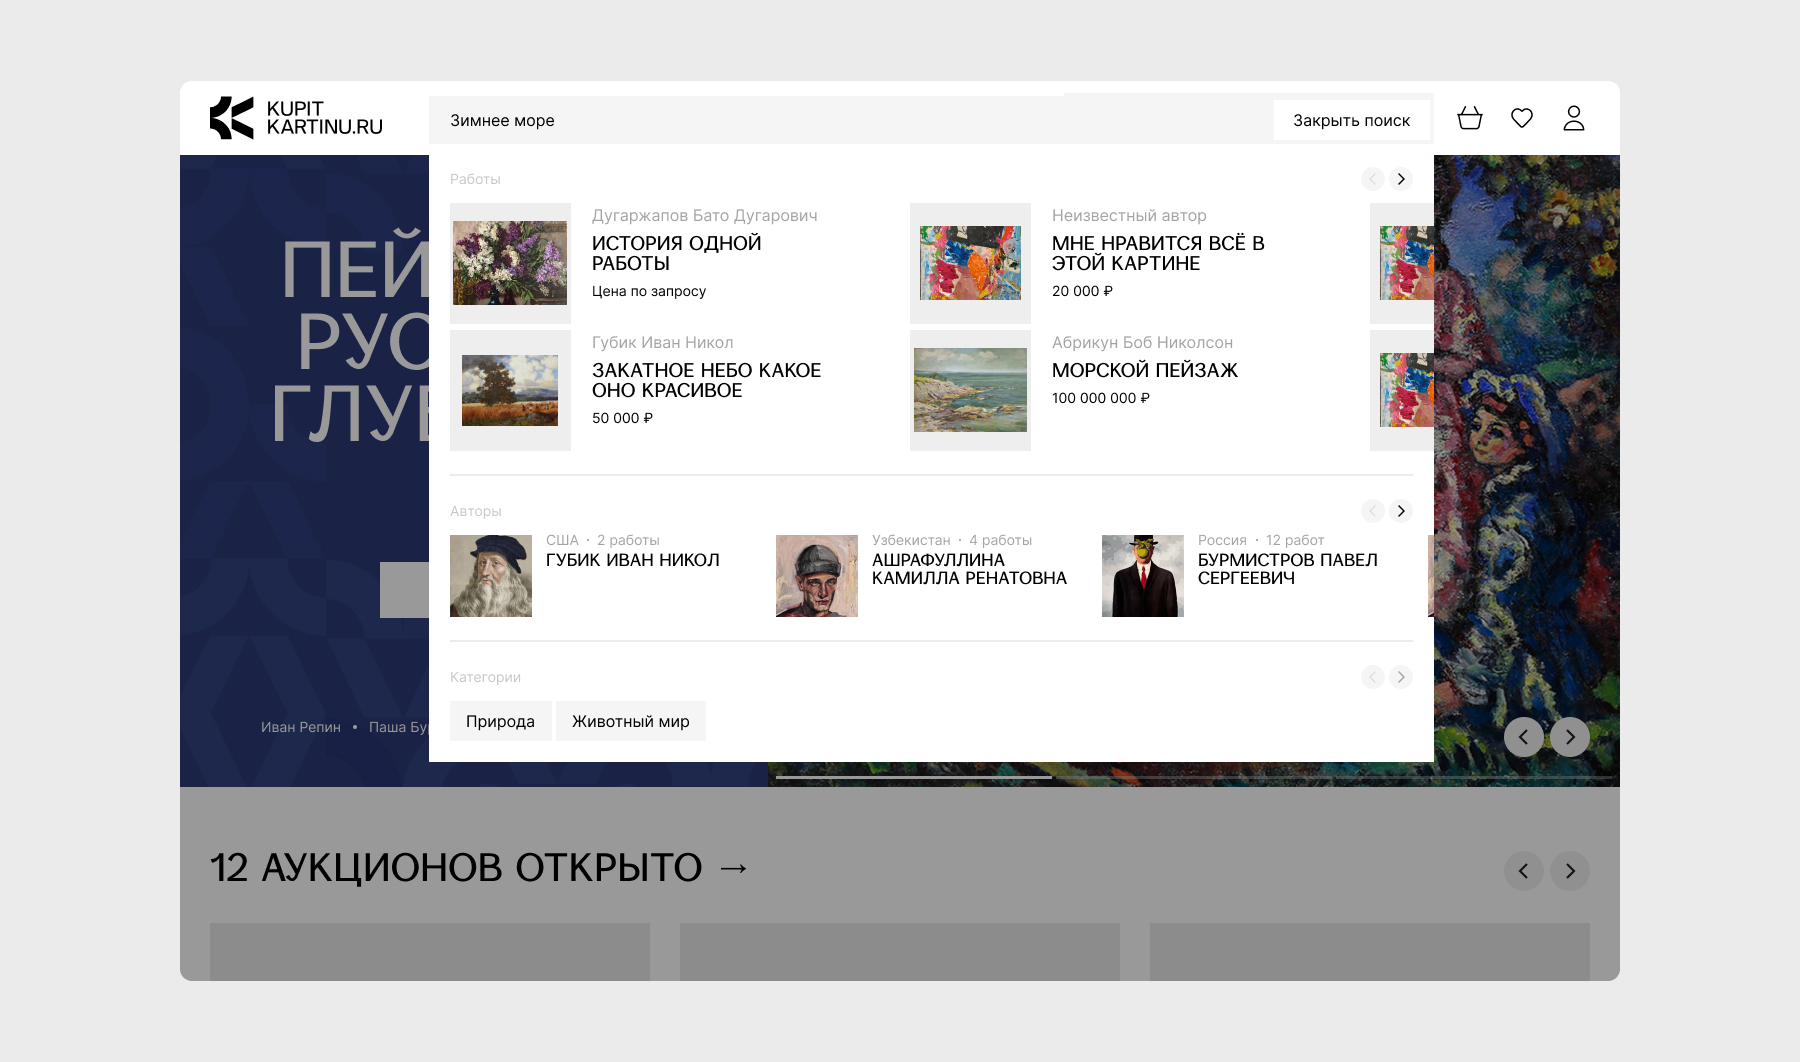The height and width of the screenshot is (1062, 1800).
Task: Go to next hero banner slide
Action: point(1570,737)
